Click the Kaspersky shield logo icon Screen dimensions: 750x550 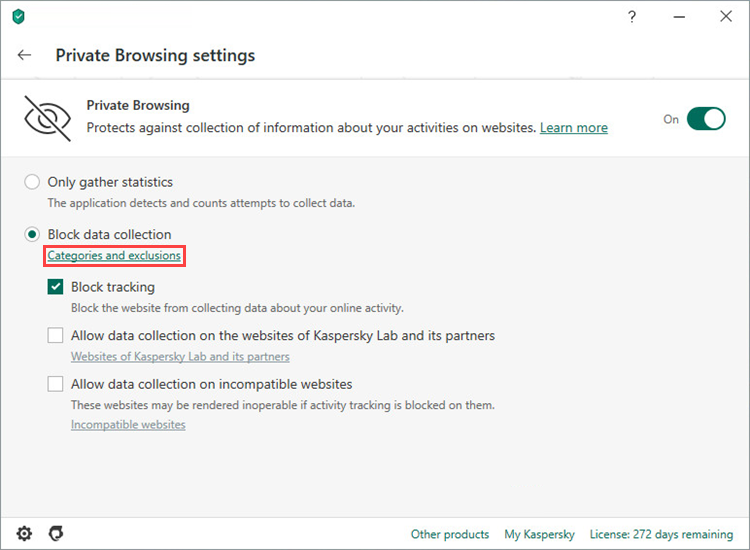(x=18, y=17)
